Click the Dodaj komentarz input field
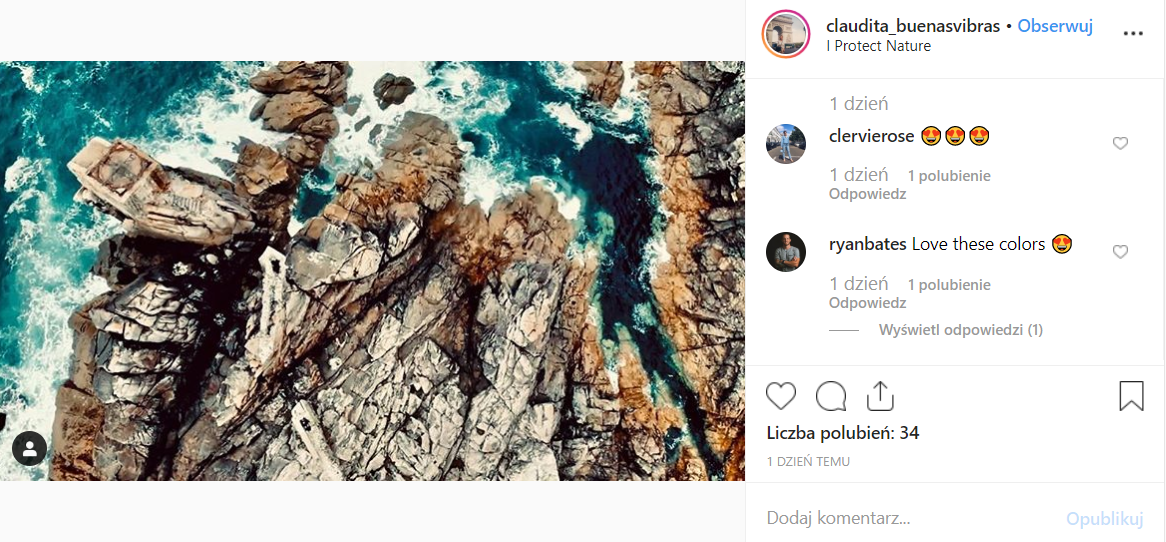Screen dimensions: 1166x542 [x=900, y=518]
